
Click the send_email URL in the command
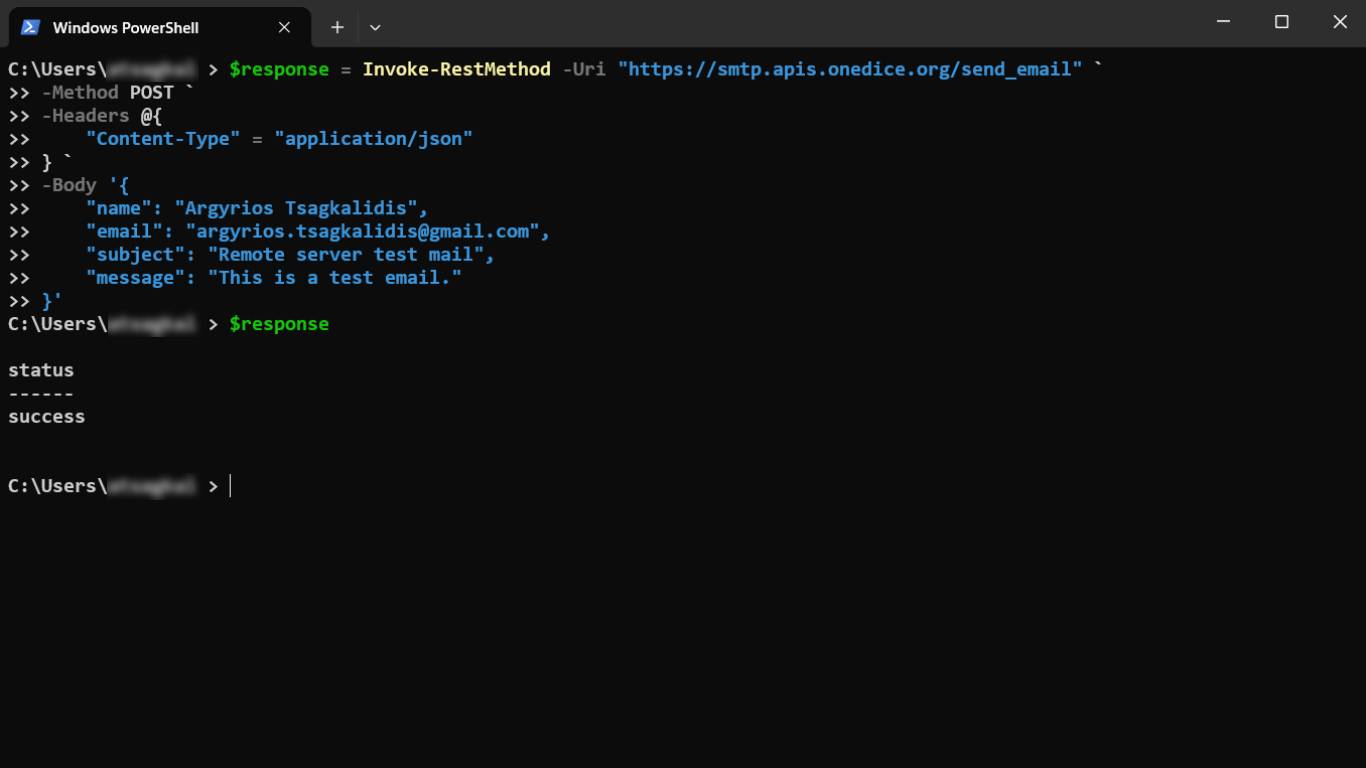(x=850, y=69)
